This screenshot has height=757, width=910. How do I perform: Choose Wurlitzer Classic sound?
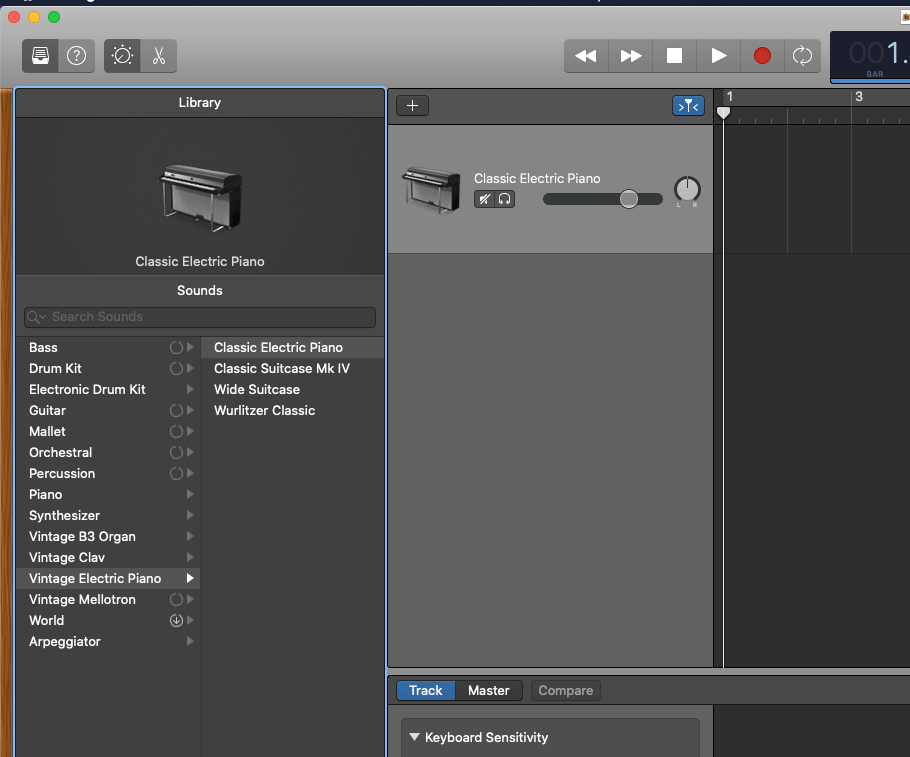point(264,410)
